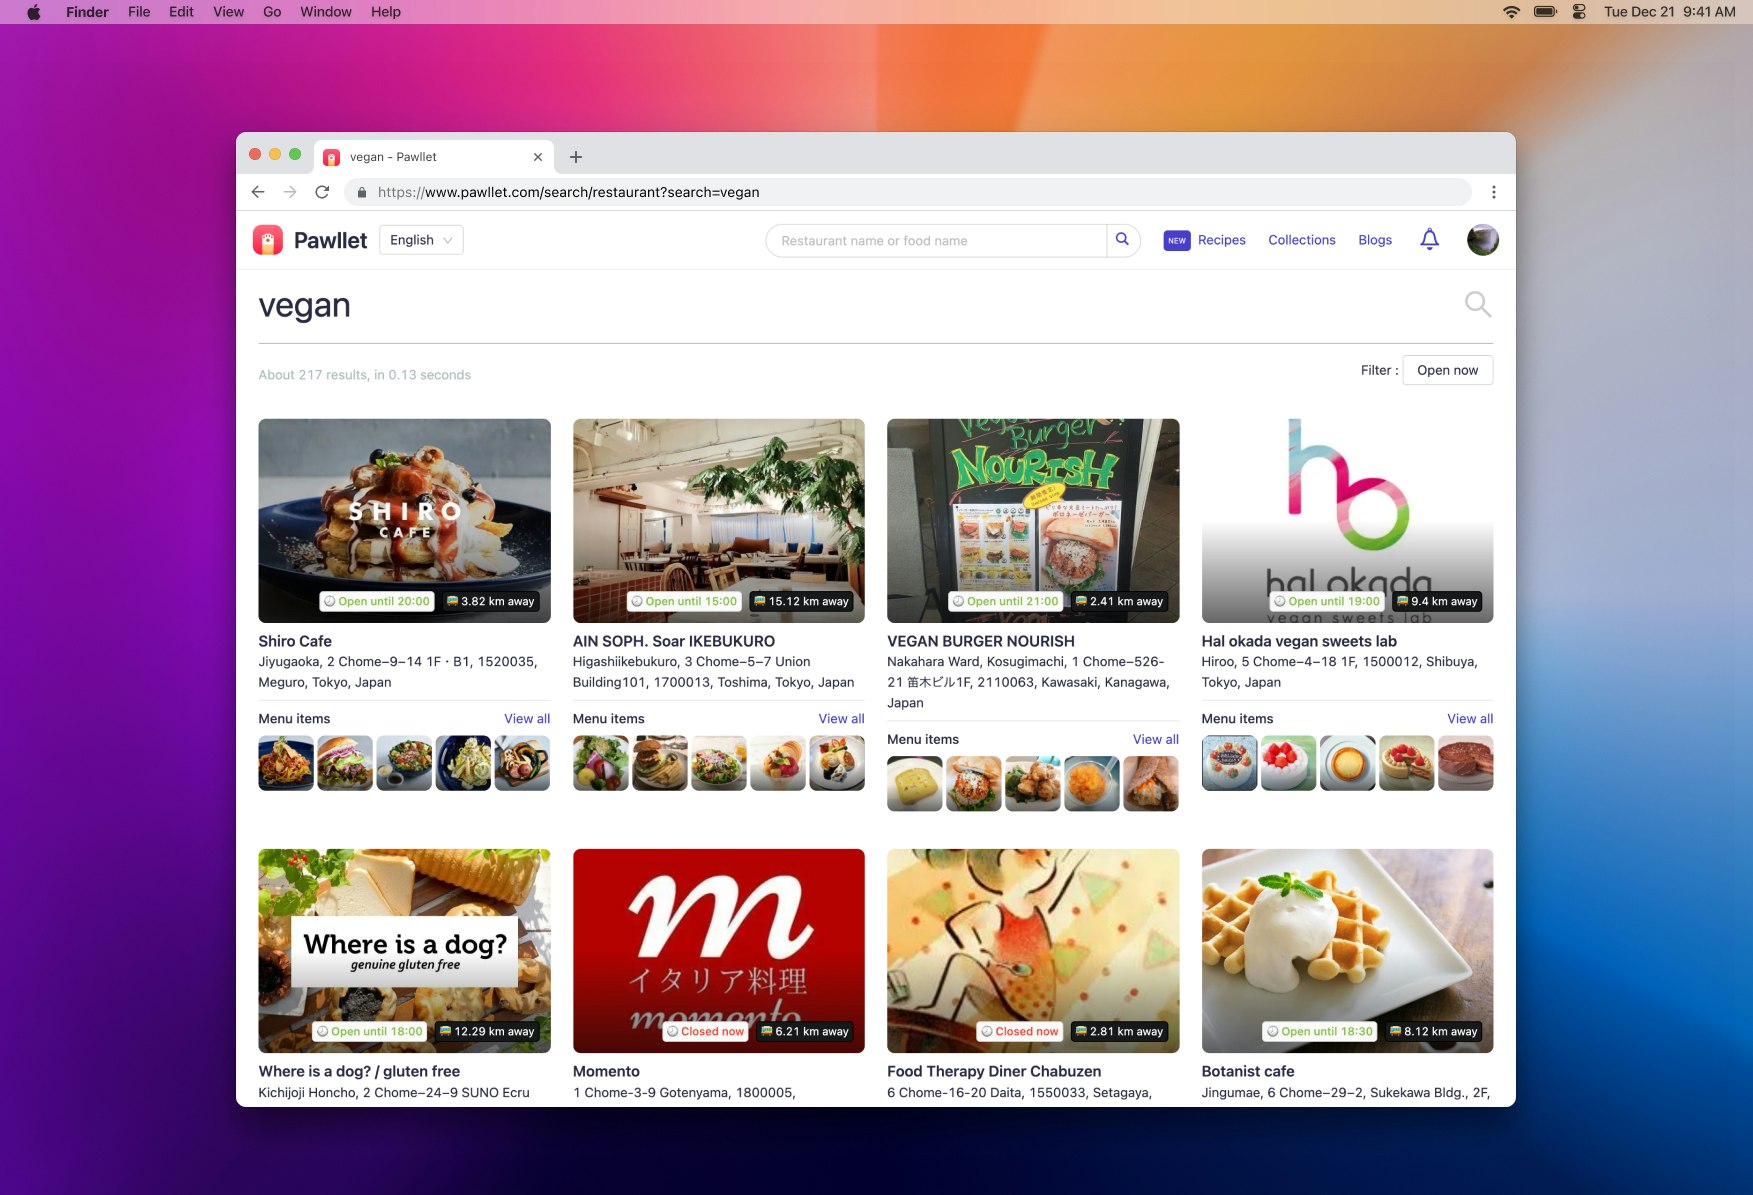Click the browser forward arrow

click(x=290, y=192)
